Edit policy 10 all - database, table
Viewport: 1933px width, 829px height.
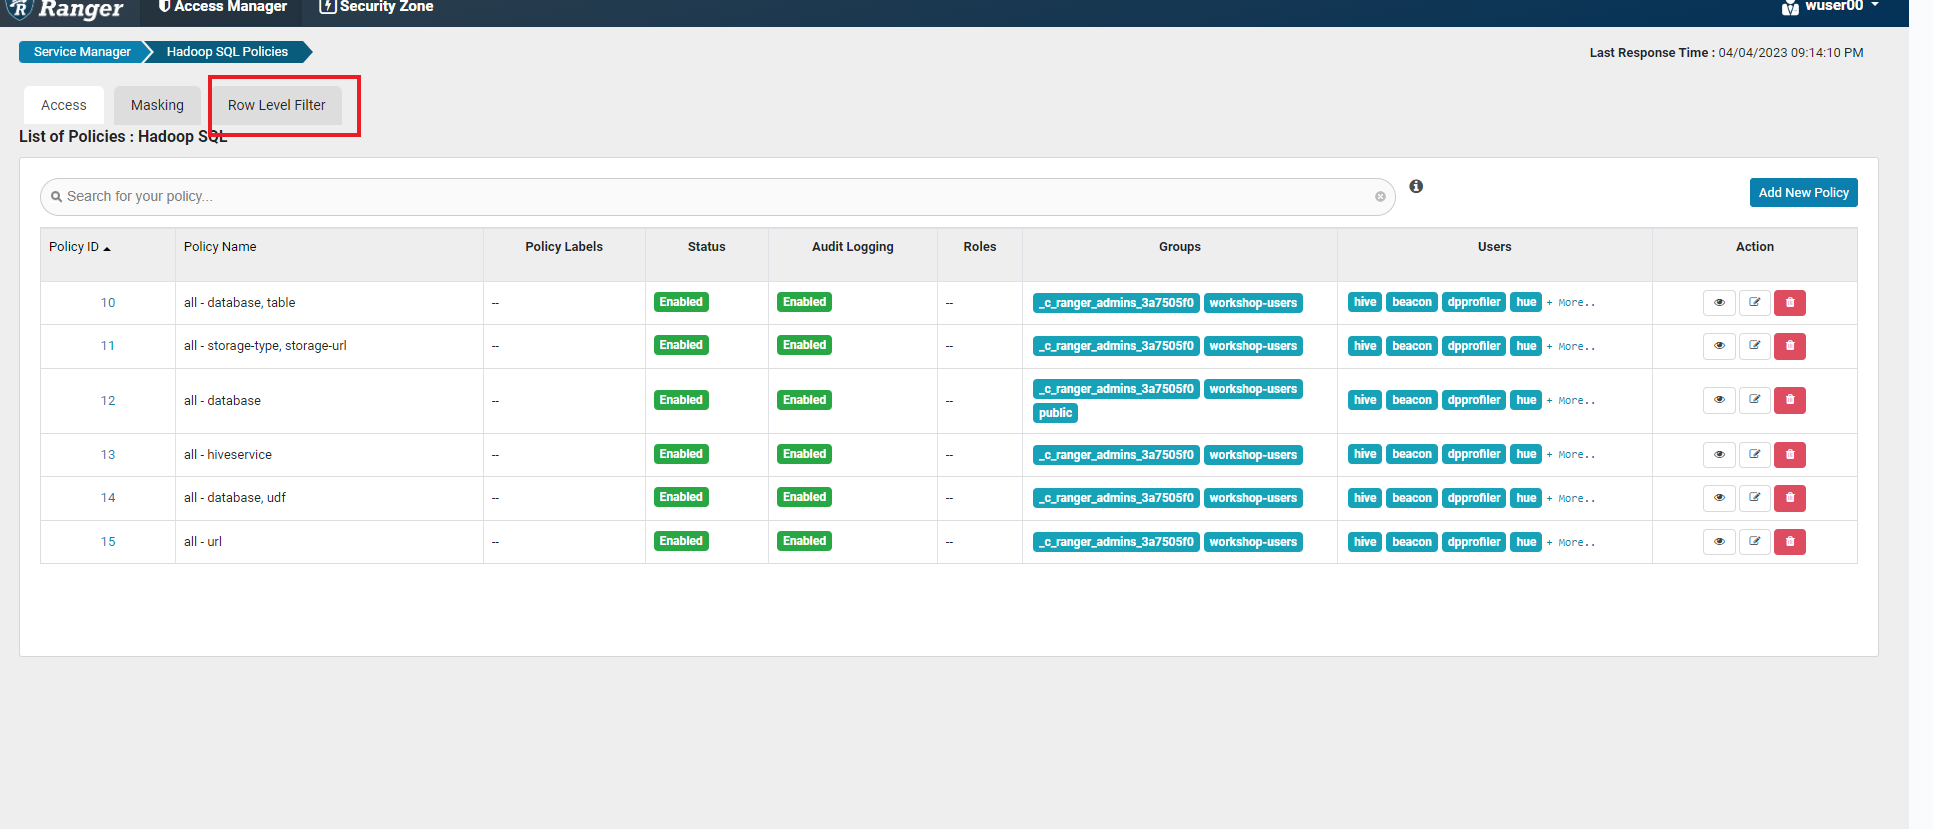pos(1755,303)
